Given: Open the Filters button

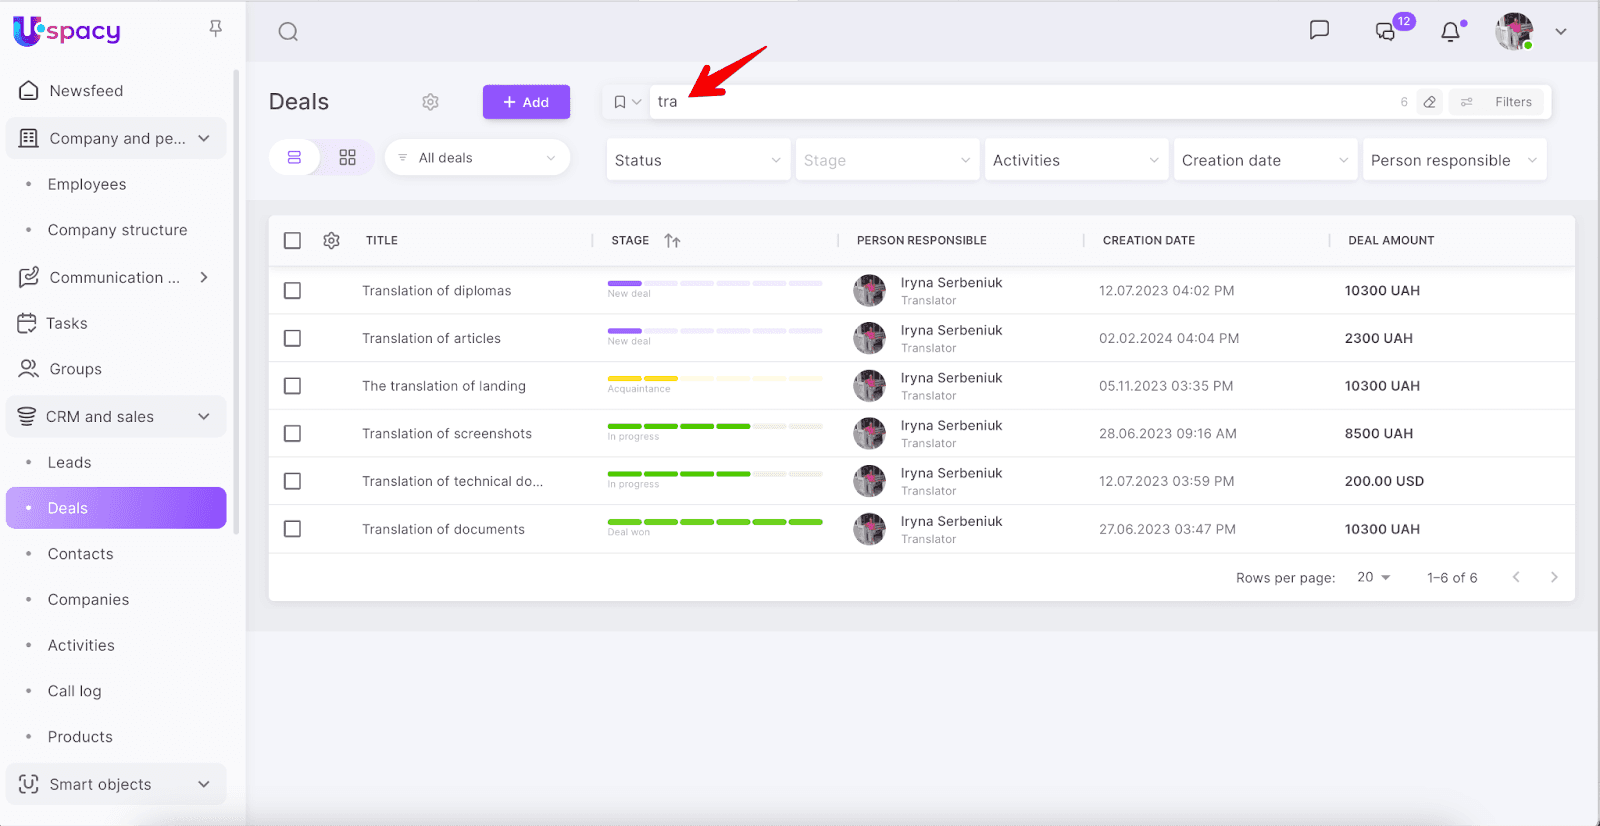Looking at the screenshot, I should pos(1500,102).
